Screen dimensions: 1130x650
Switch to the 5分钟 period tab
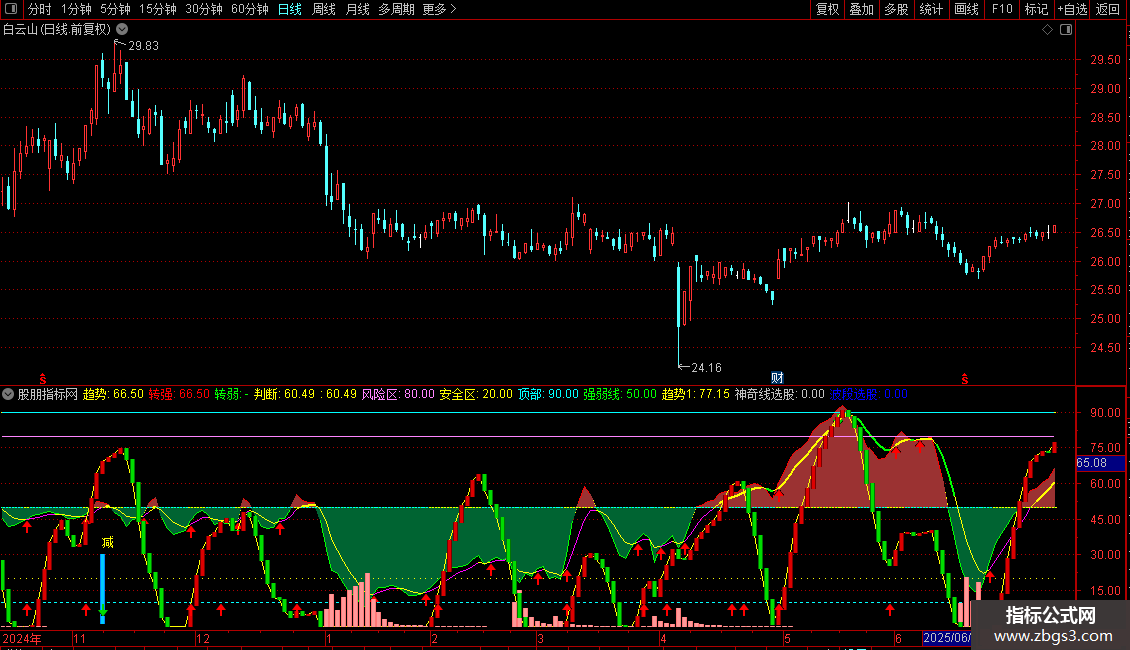coord(115,9)
